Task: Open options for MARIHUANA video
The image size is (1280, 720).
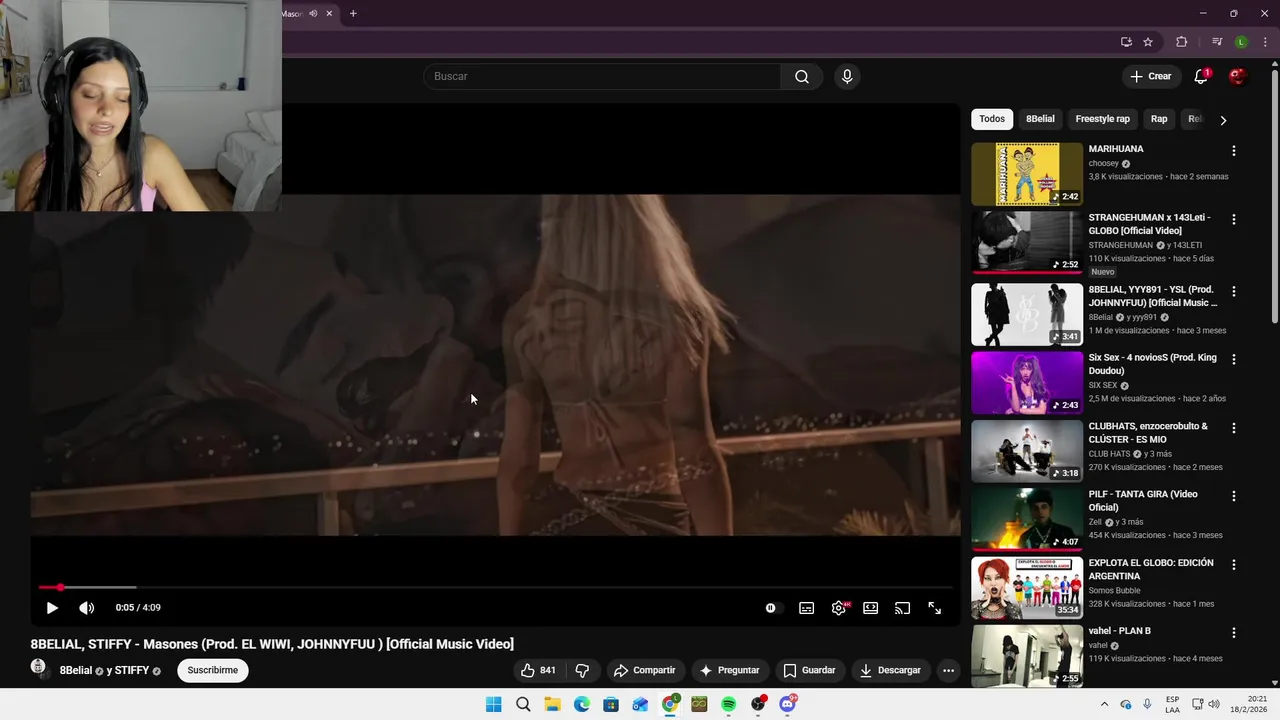Action: click(x=1233, y=151)
